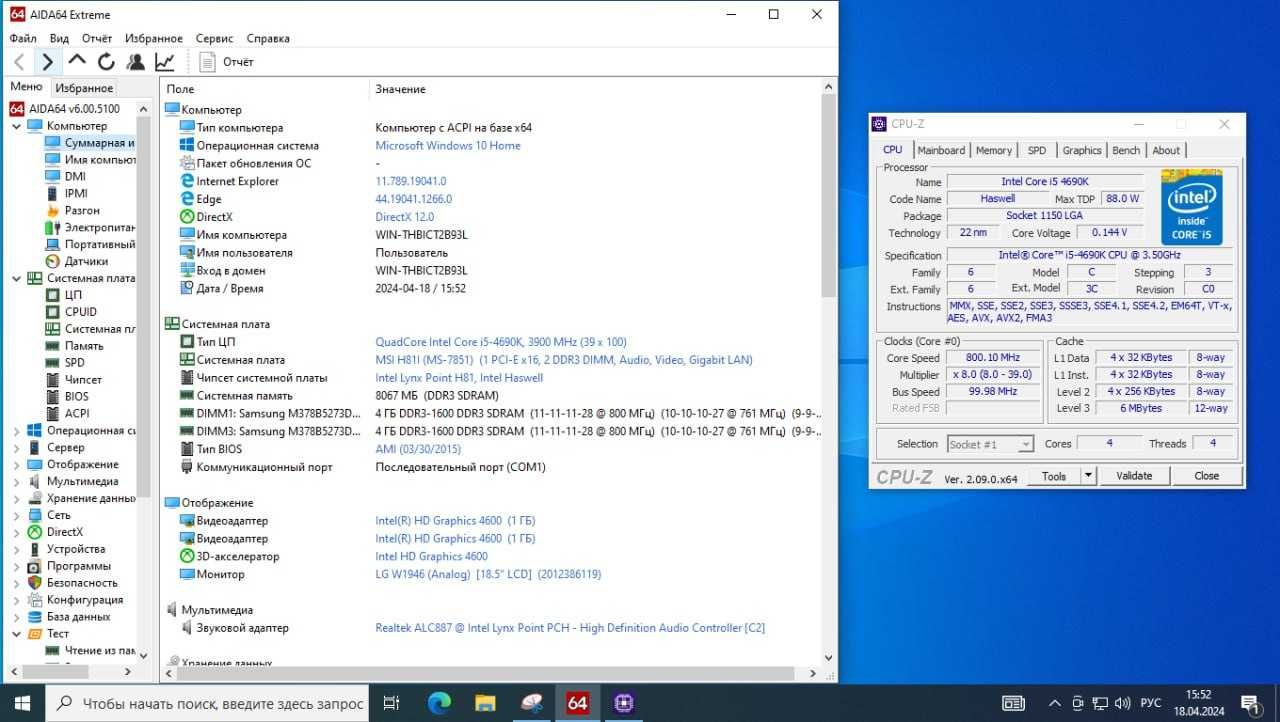1280x722 pixels.
Task: Expand the Сеть tree node
Action: click(17, 515)
